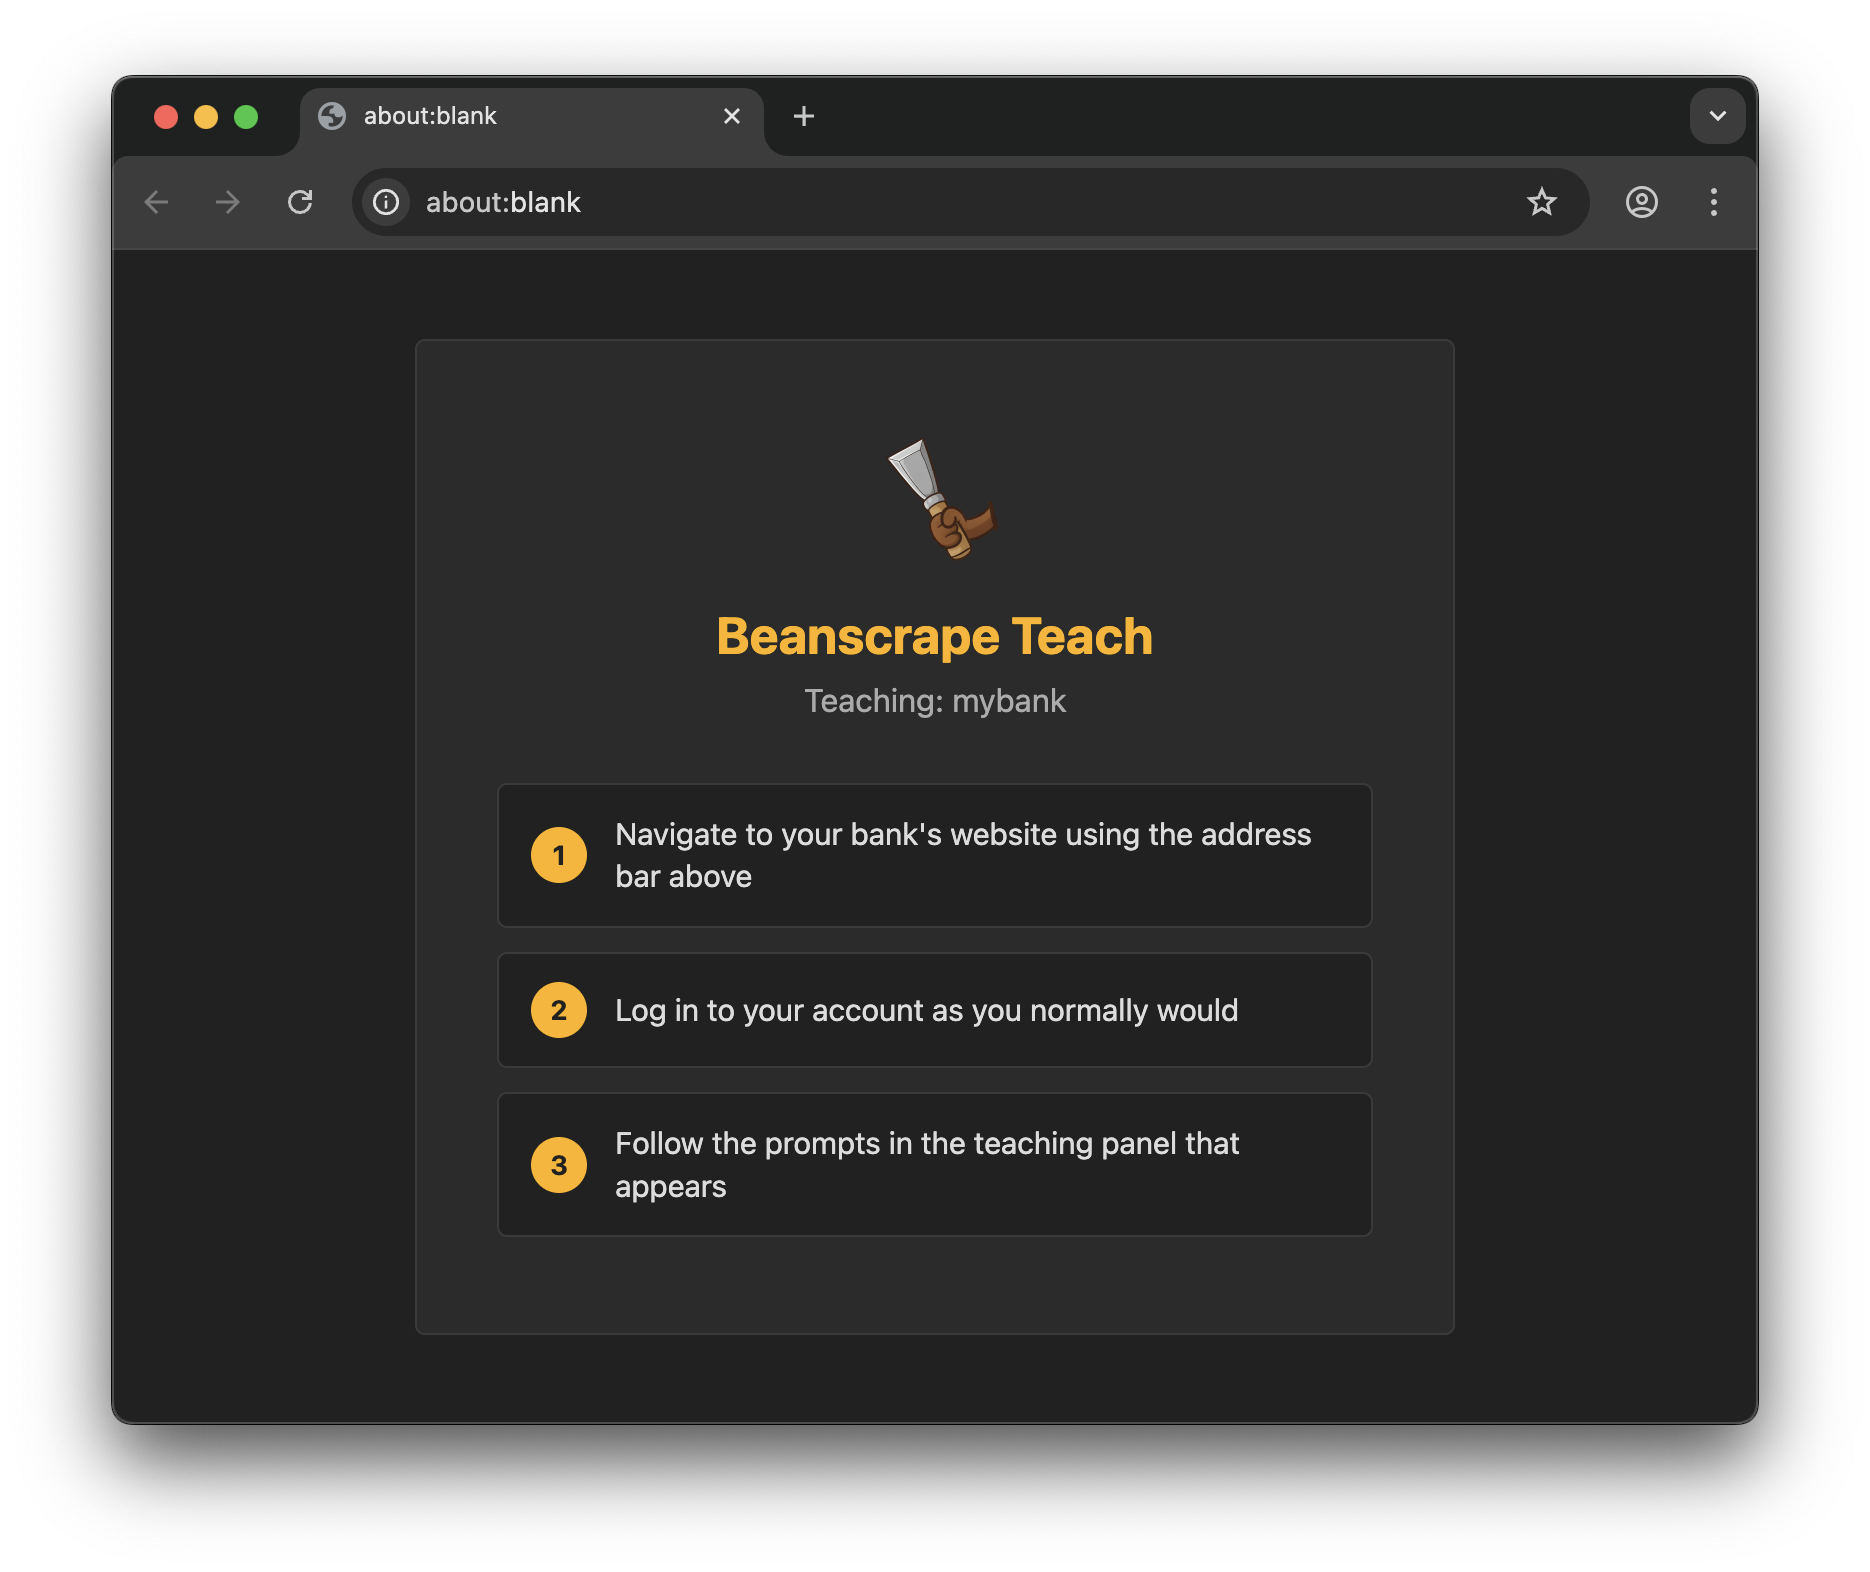Click the Beanscrape Teach heading
Viewport: 1870px width, 1572px height.
(934, 637)
